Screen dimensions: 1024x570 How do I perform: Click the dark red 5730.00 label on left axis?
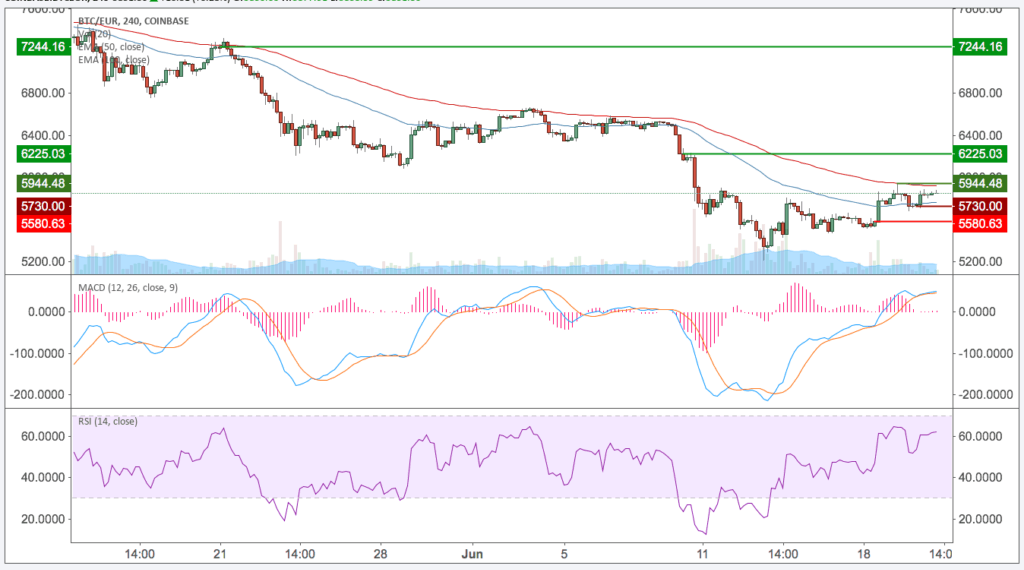[41, 206]
